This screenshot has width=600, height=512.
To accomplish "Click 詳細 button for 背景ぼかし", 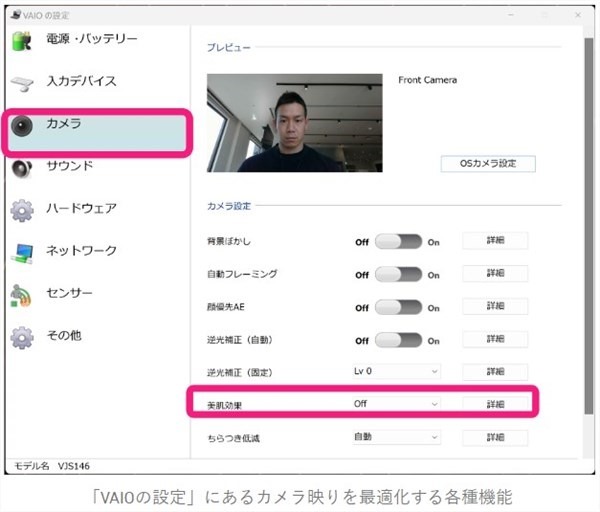I will [495, 240].
